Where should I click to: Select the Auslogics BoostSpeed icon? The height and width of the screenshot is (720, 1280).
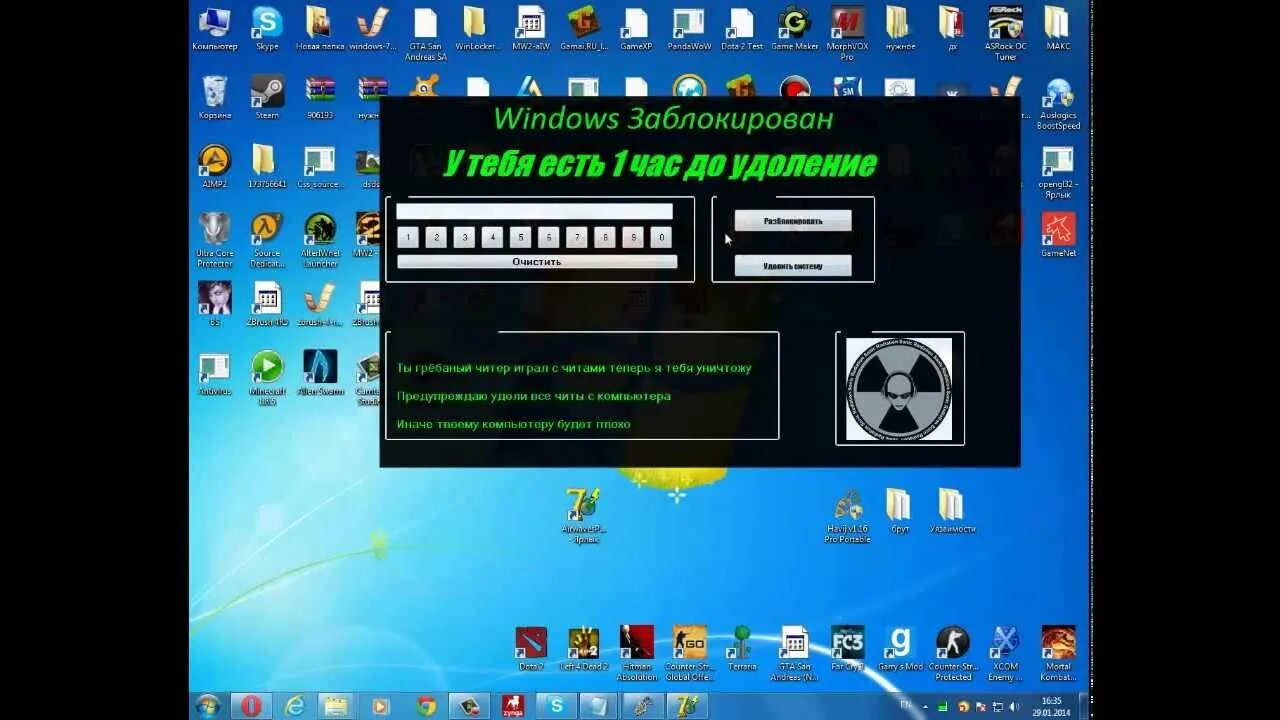tap(1058, 103)
